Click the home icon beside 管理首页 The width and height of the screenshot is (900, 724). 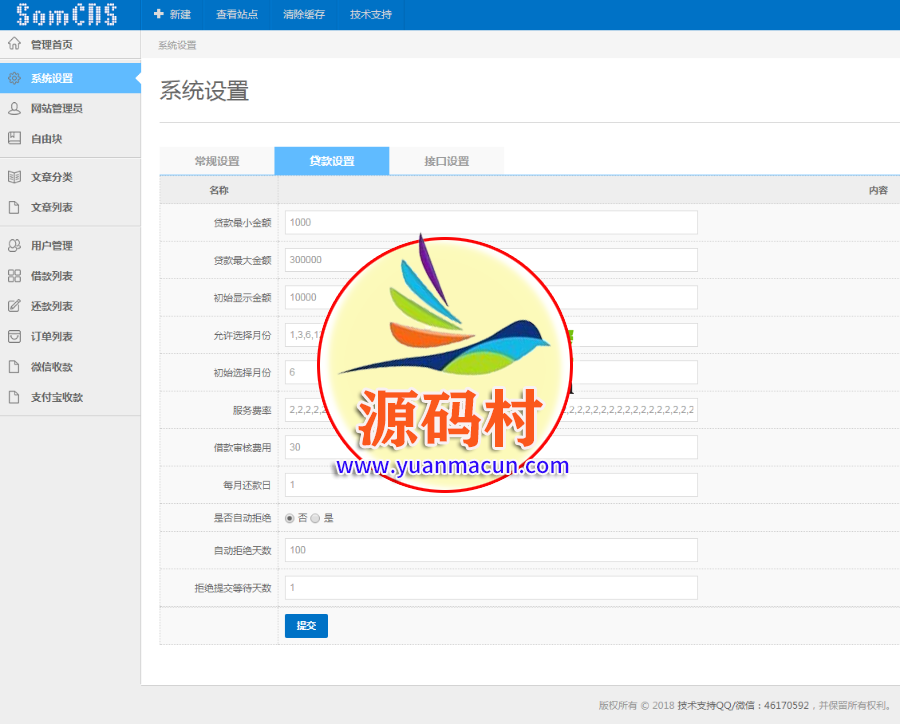pos(14,44)
